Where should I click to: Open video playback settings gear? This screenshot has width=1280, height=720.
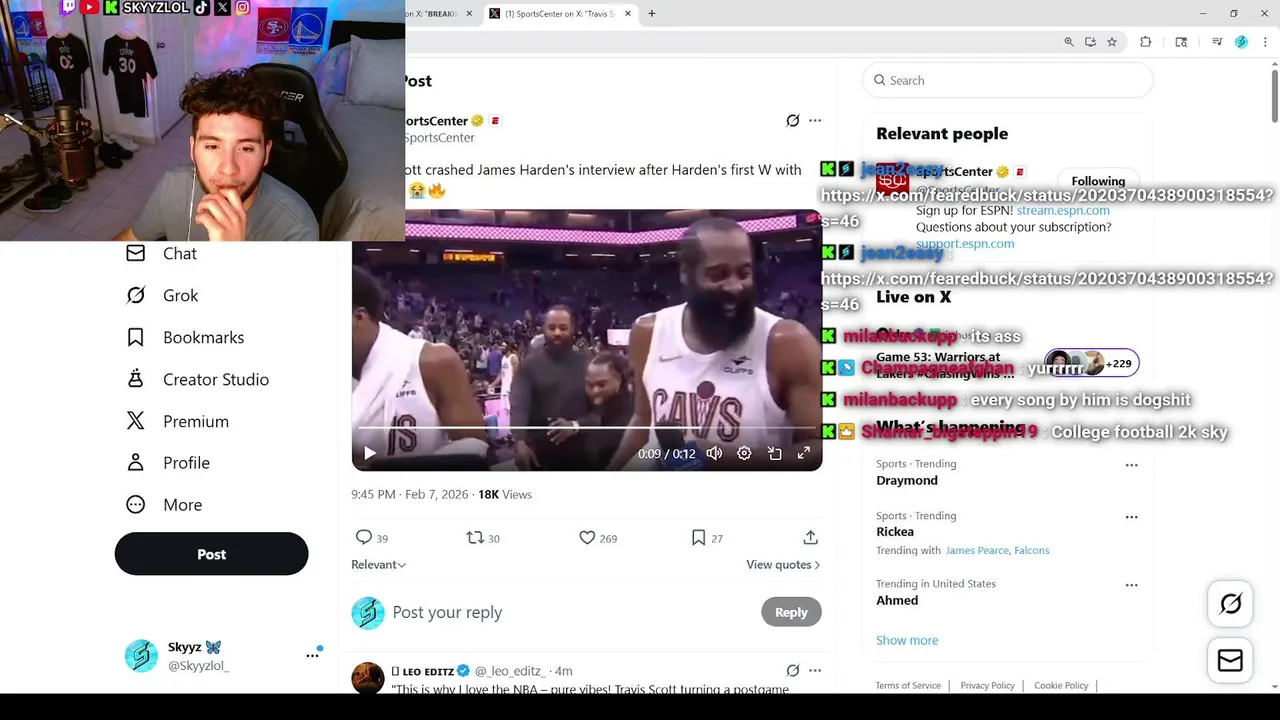point(744,453)
